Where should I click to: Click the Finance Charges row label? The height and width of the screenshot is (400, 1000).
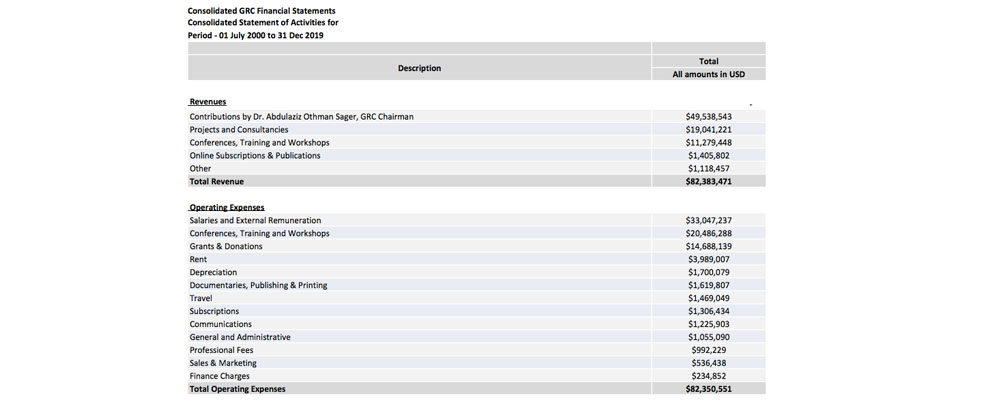point(220,377)
